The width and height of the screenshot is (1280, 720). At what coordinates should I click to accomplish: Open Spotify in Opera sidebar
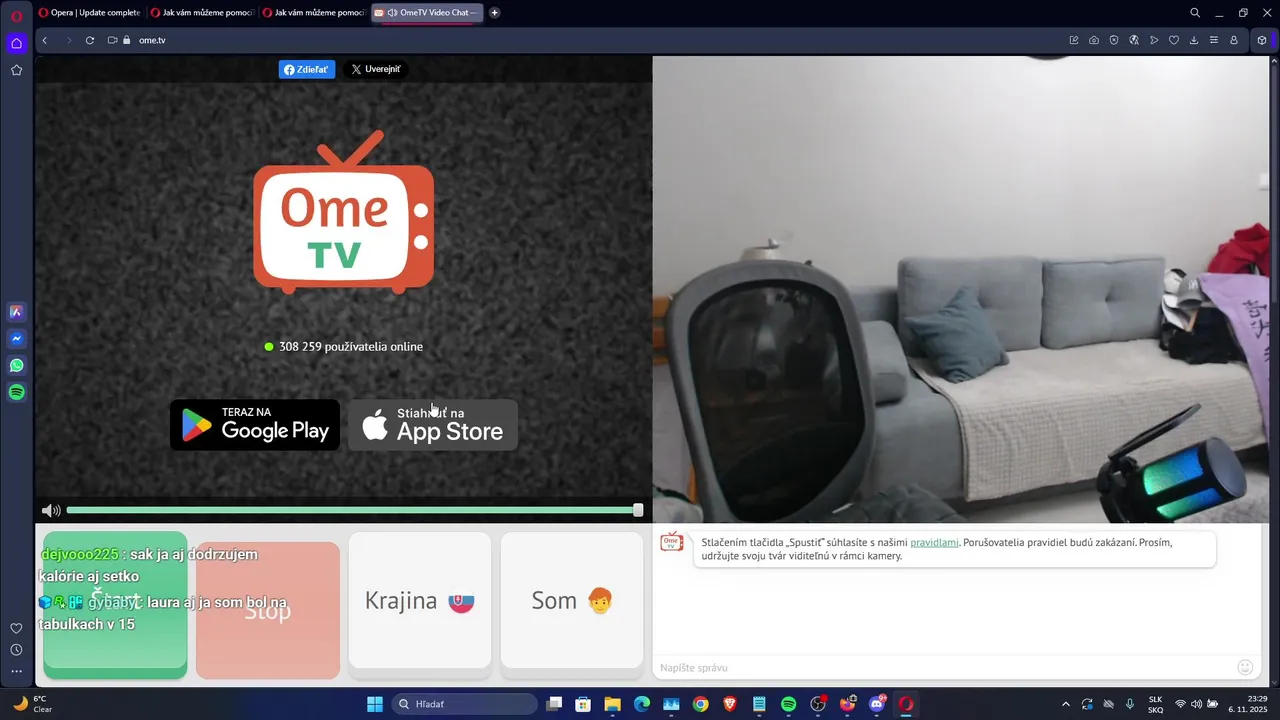click(x=16, y=393)
